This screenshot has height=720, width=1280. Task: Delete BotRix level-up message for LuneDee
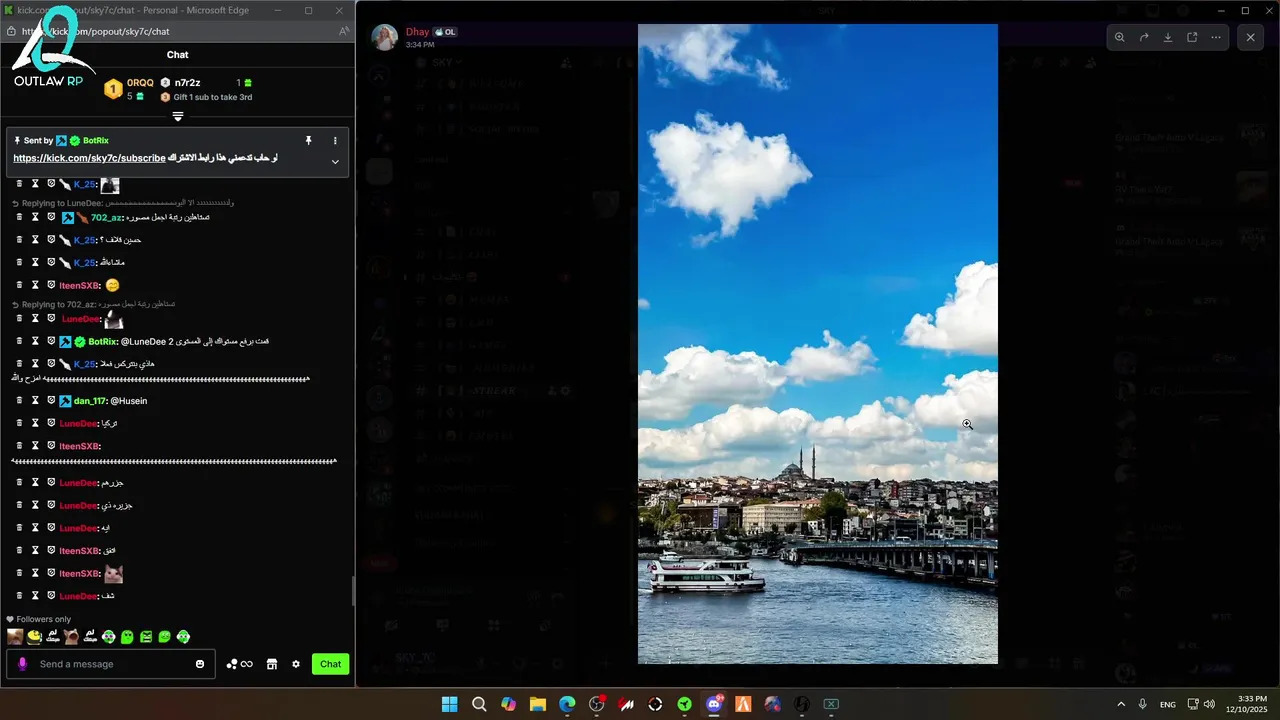[19, 341]
